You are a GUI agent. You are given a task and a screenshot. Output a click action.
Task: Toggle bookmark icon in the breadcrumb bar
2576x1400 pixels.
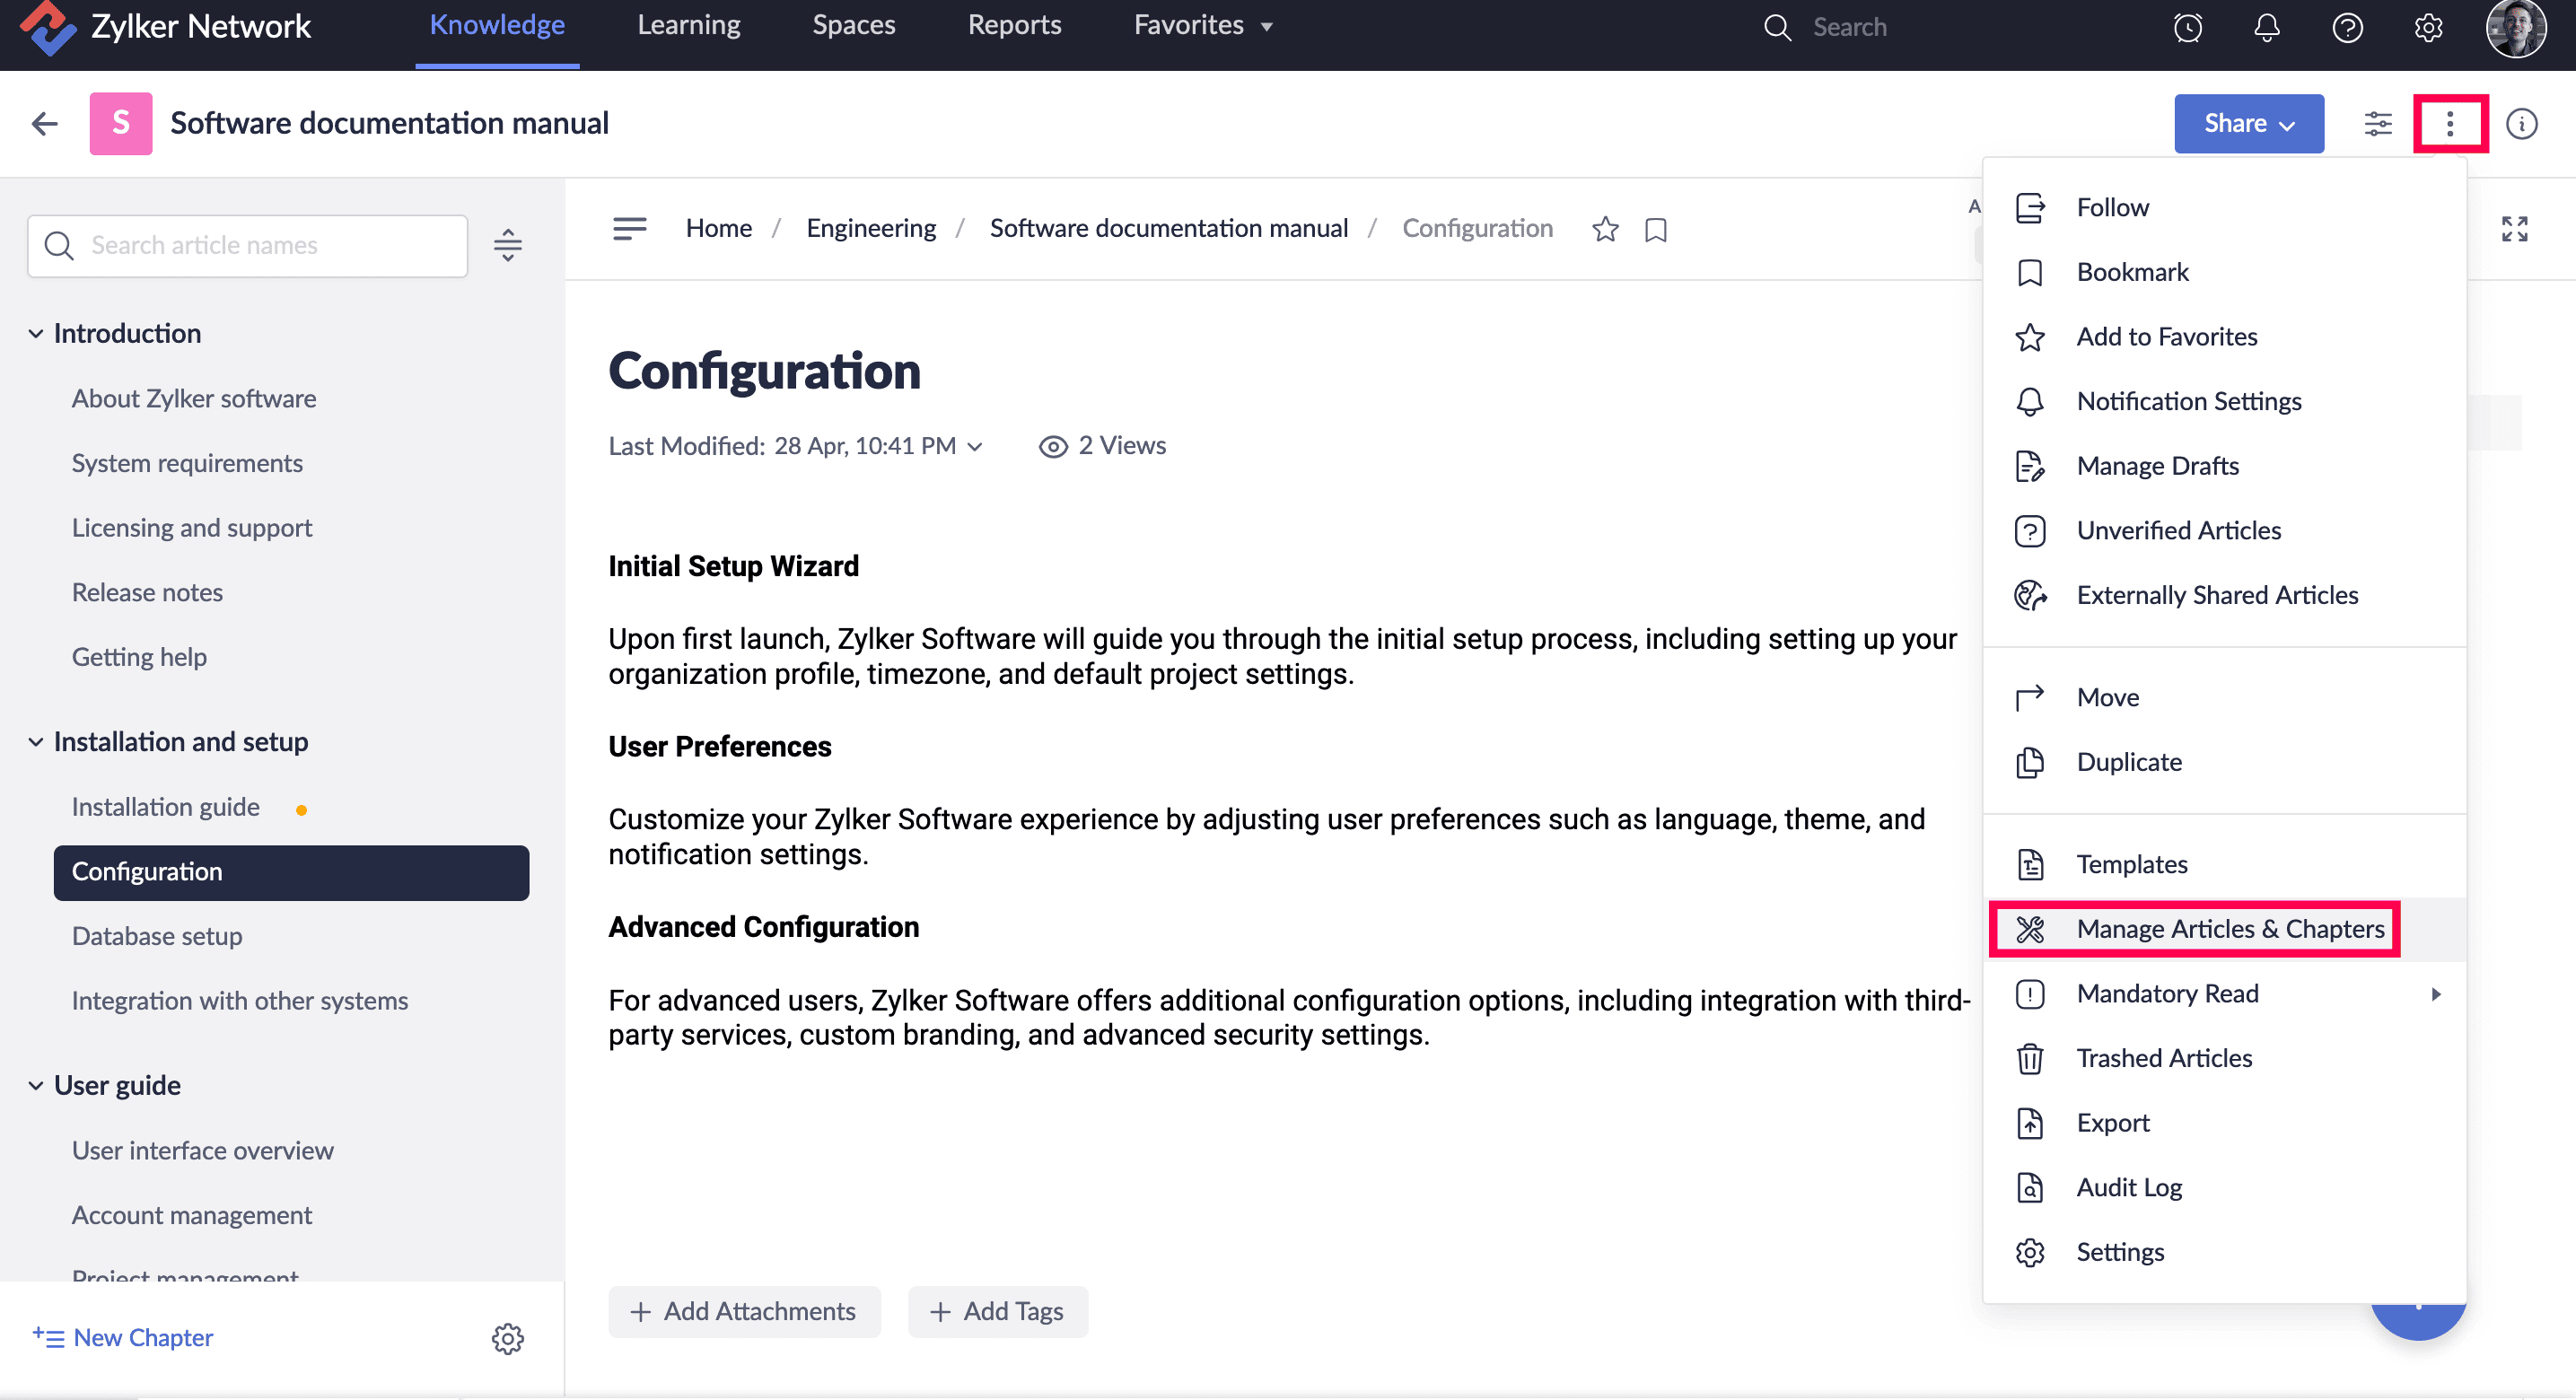[1655, 230]
